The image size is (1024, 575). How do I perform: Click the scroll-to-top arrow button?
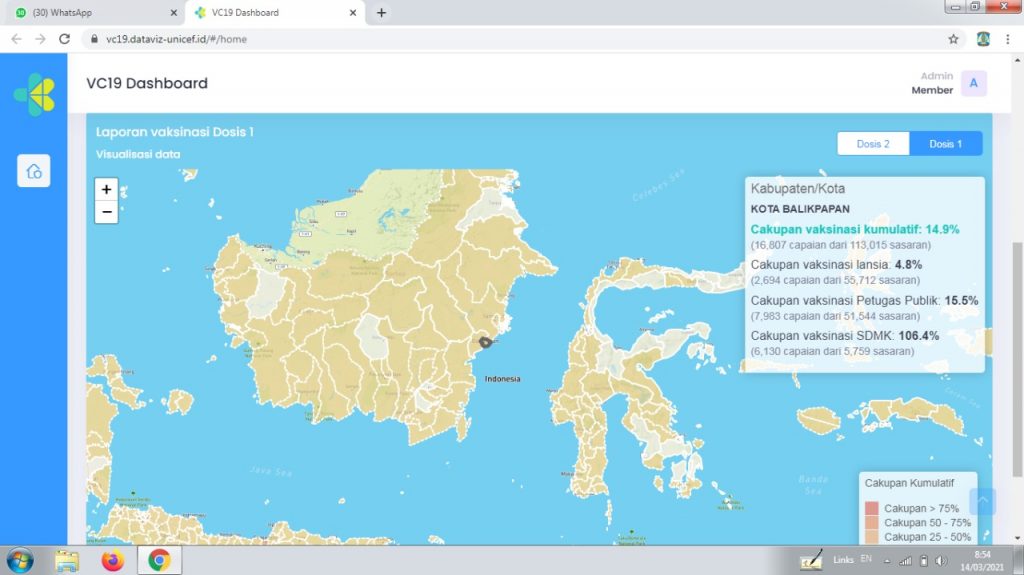(x=982, y=501)
